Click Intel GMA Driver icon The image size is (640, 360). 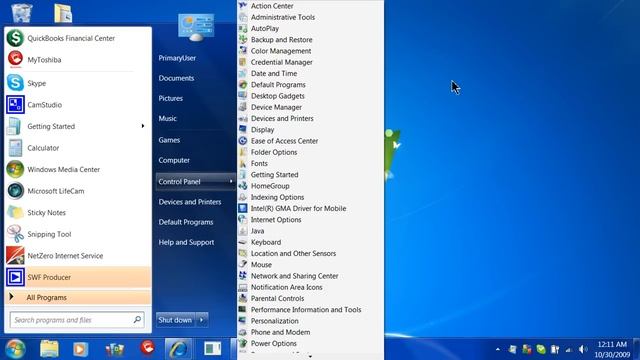click(243, 208)
